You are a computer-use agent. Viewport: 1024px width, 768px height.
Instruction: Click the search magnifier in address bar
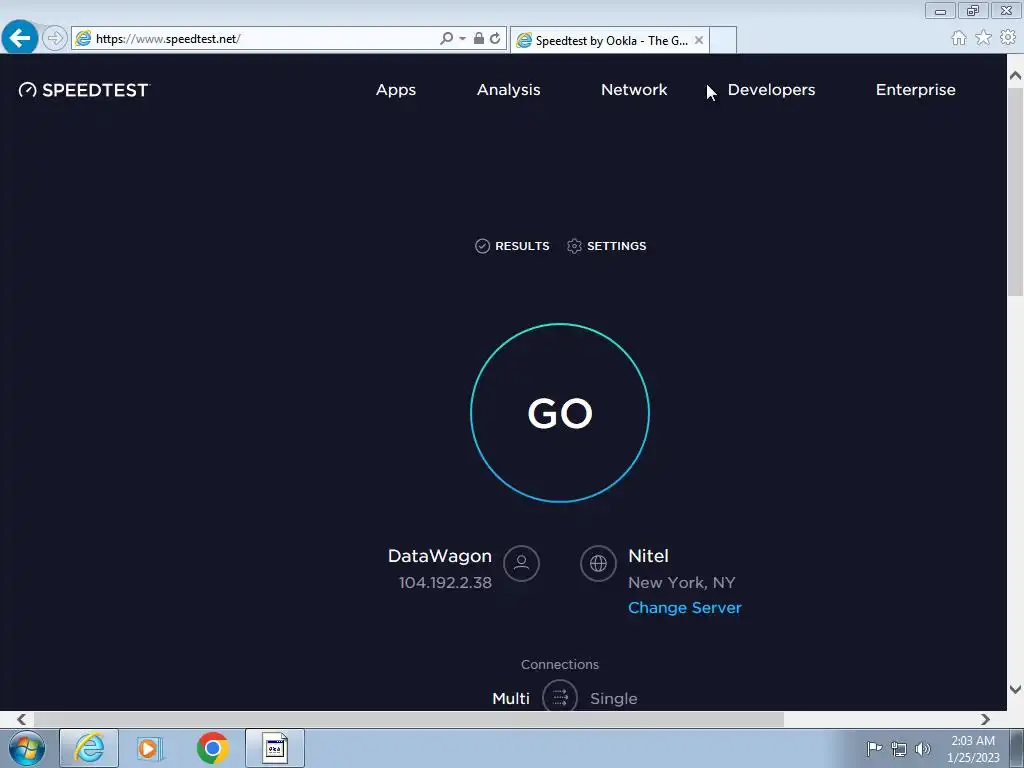446,39
